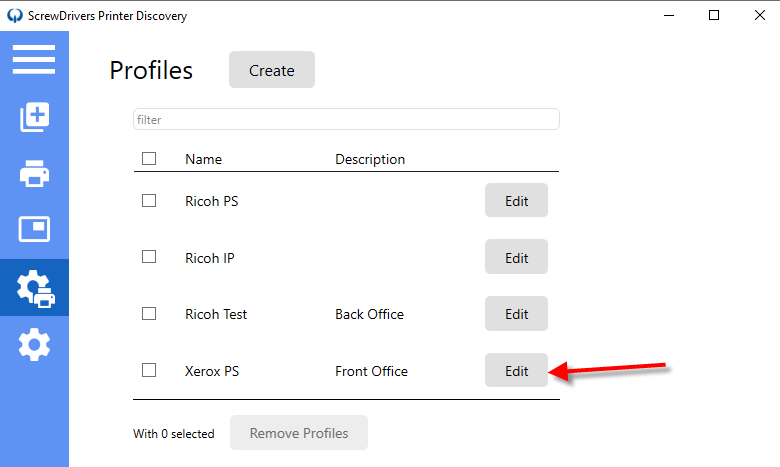Select the Ricoh PS profile name
The height and width of the screenshot is (467, 780).
211,201
